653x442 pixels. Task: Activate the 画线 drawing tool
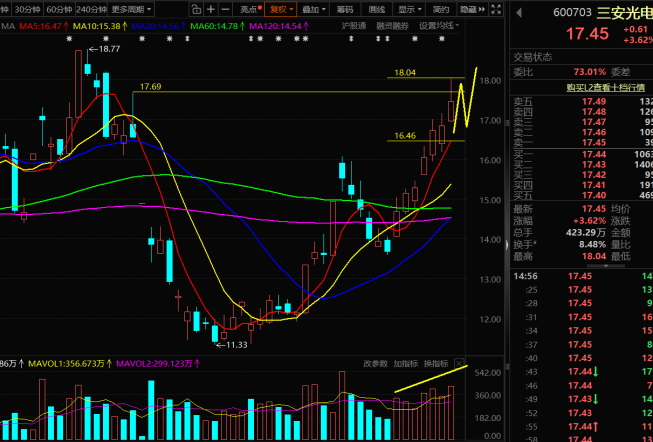point(377,9)
